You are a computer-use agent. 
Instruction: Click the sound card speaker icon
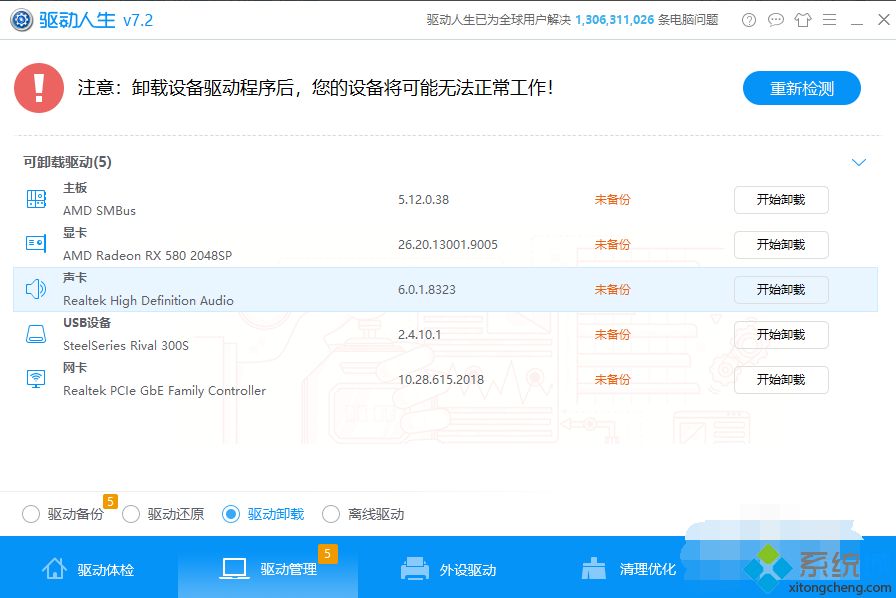pos(36,290)
